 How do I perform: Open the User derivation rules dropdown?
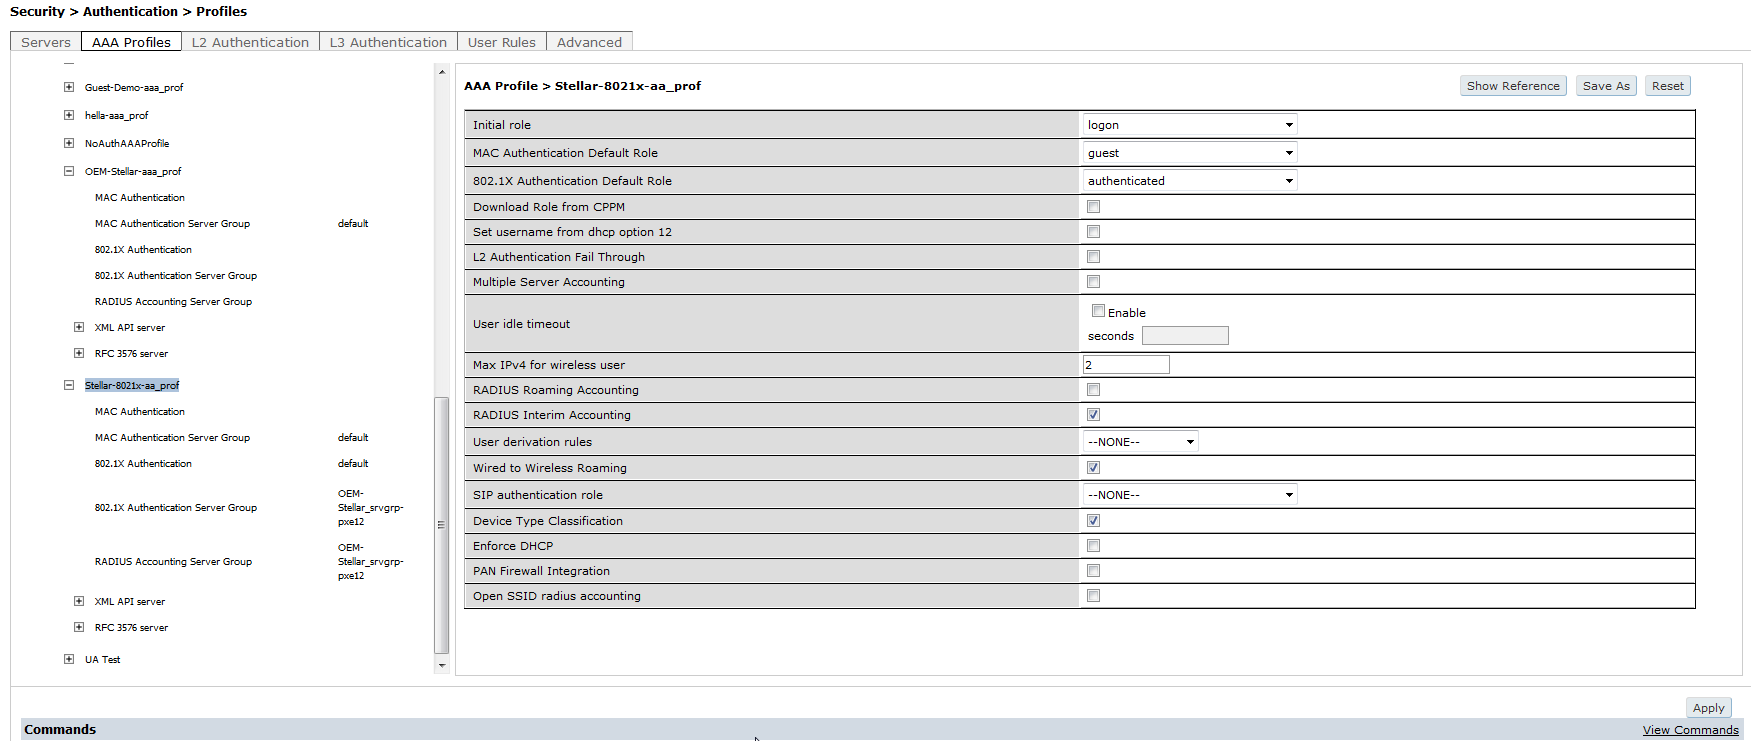coord(1140,442)
